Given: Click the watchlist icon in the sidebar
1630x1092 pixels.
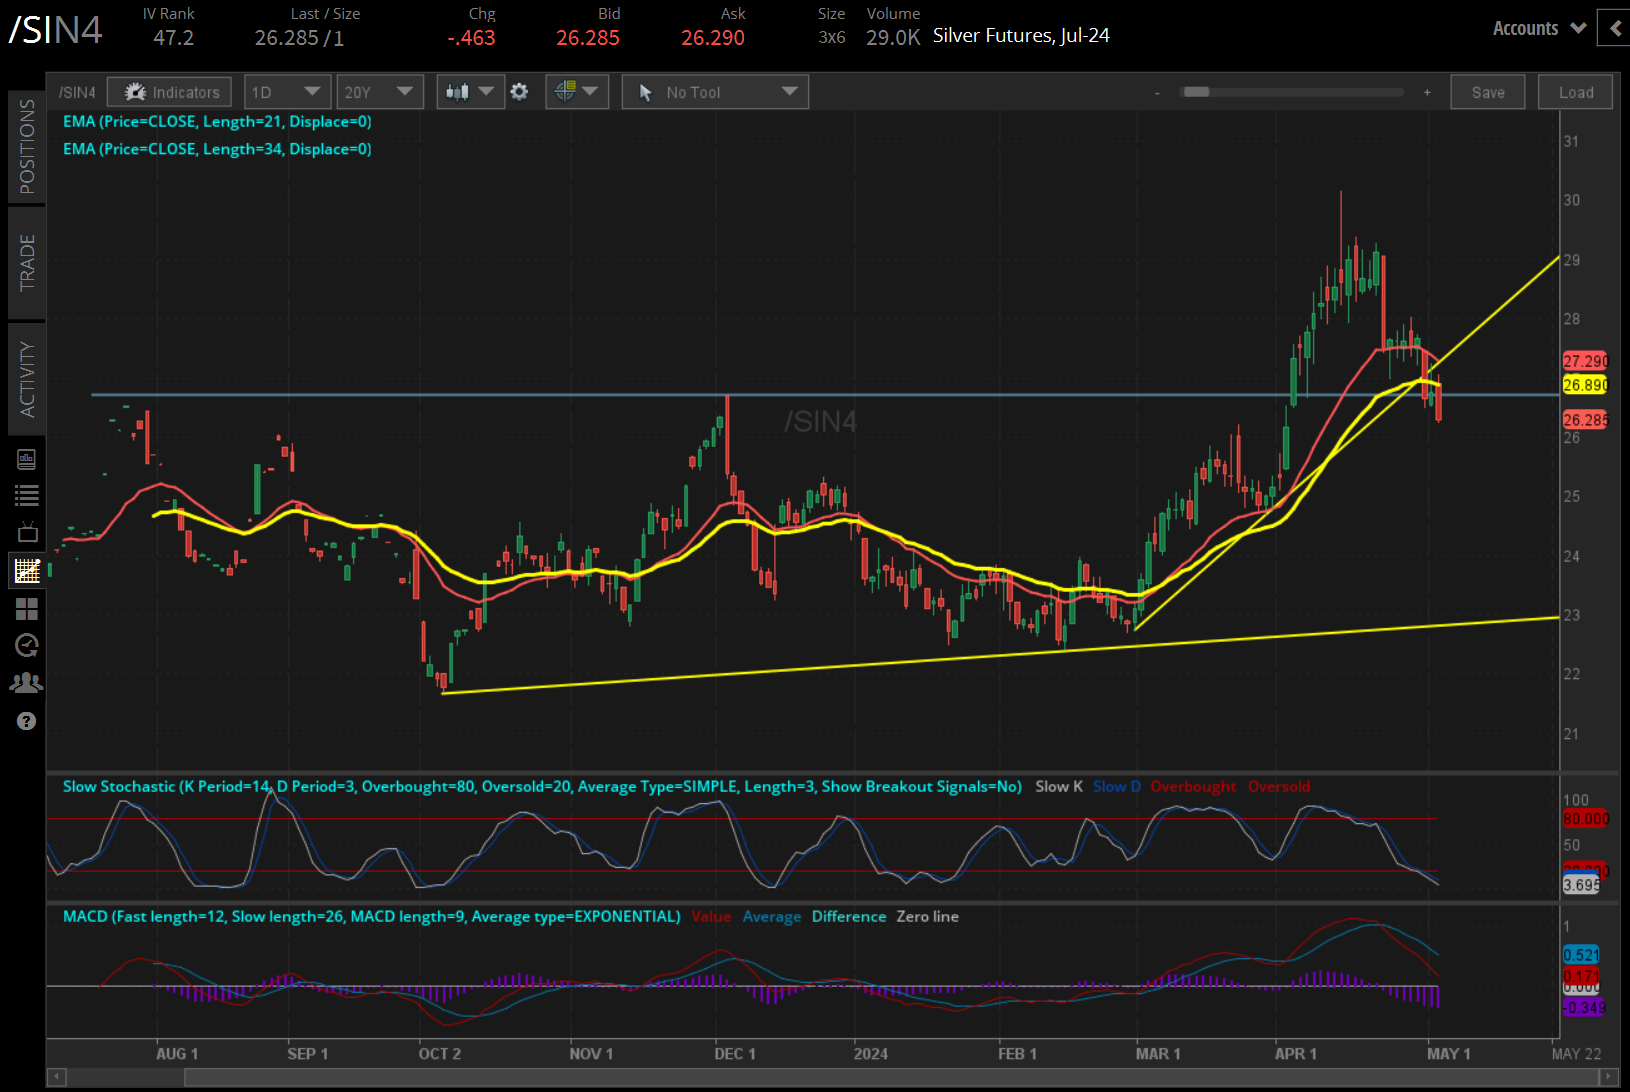Looking at the screenshot, I should (27, 495).
